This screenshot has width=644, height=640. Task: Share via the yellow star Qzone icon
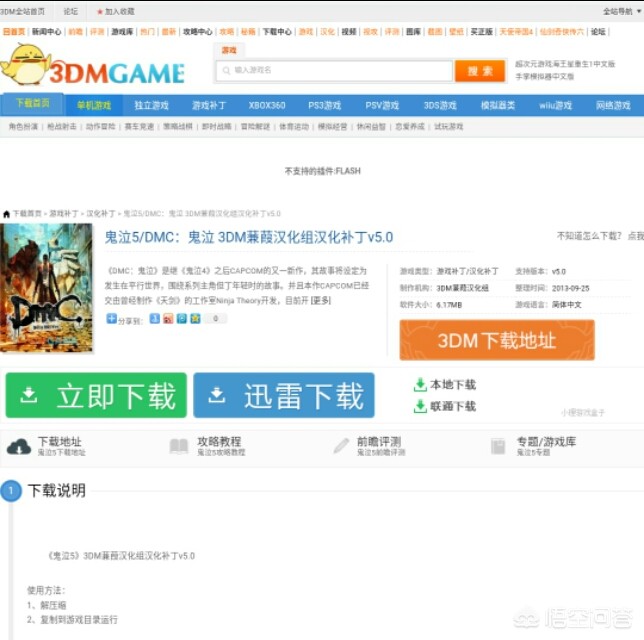point(196,319)
